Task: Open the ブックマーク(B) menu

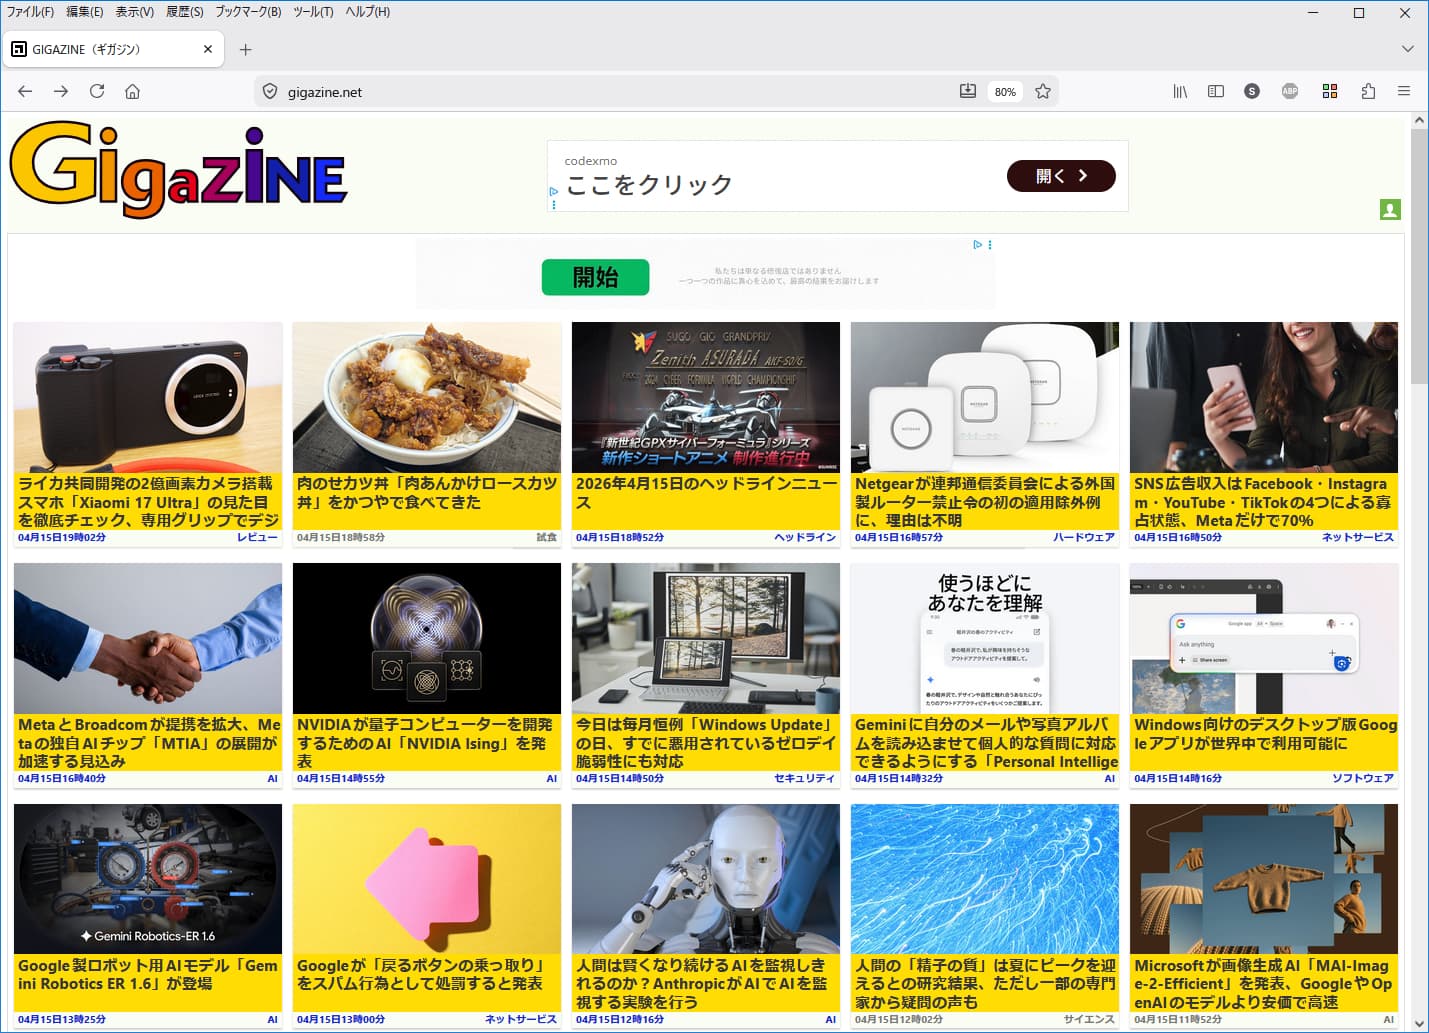Action: pos(248,12)
